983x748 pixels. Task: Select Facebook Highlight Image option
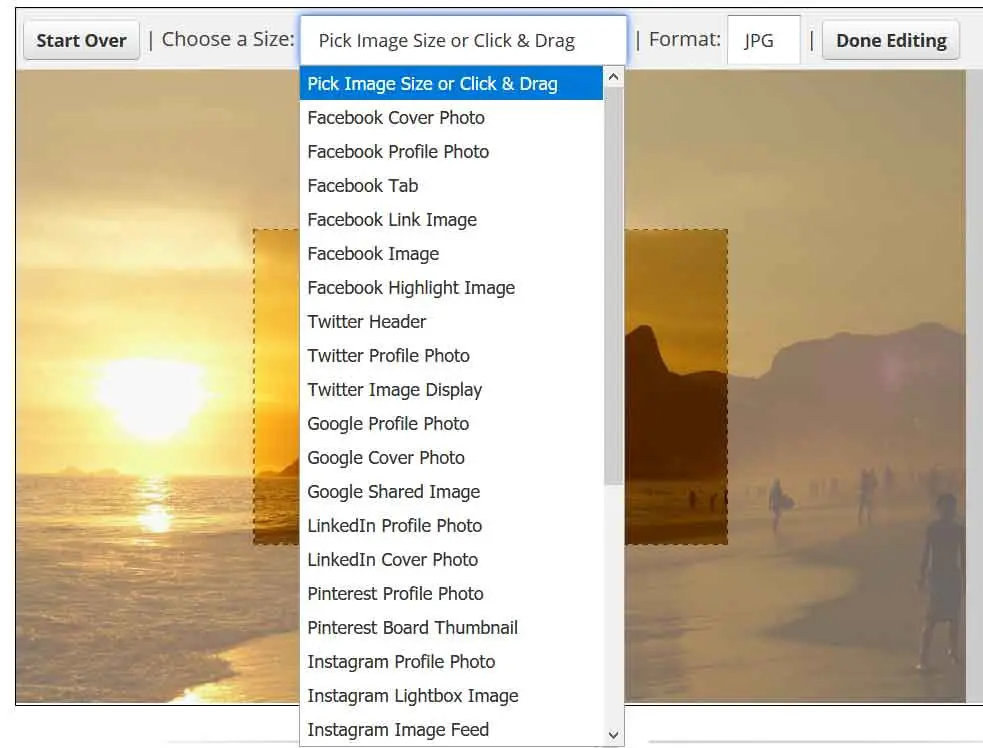point(451,287)
